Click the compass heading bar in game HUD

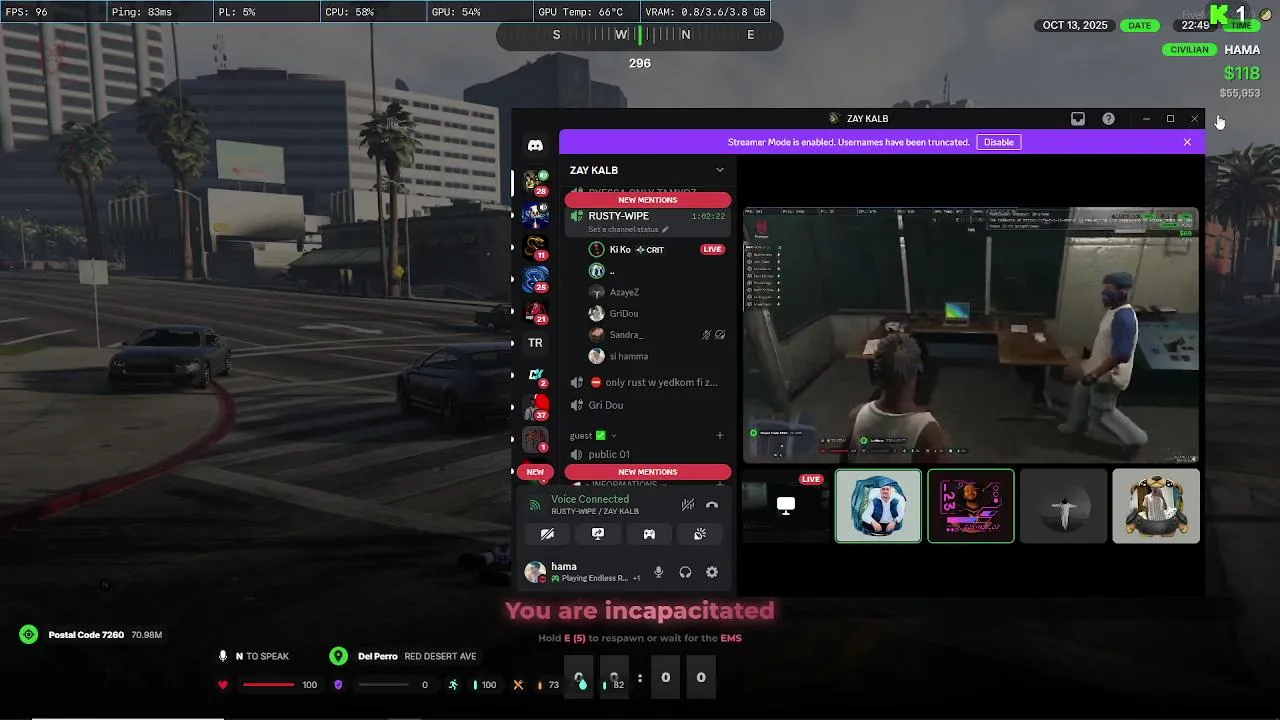[x=640, y=35]
